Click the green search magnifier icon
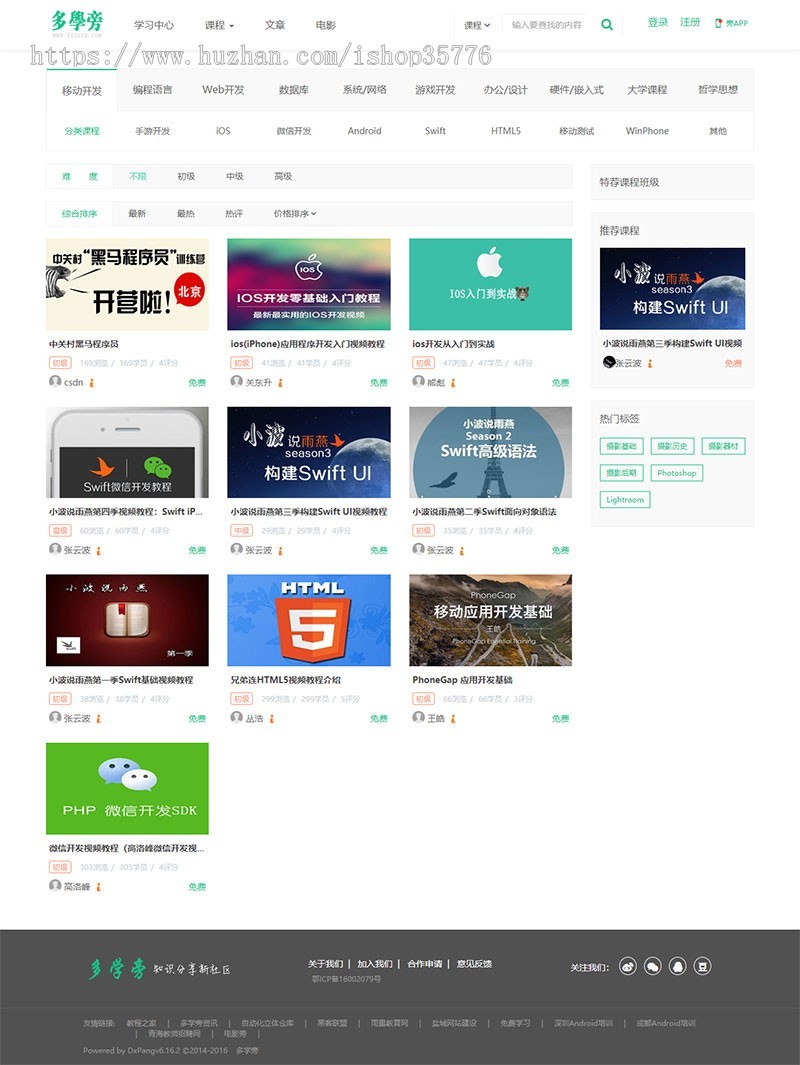Image resolution: width=800 pixels, height=1065 pixels. click(x=606, y=23)
